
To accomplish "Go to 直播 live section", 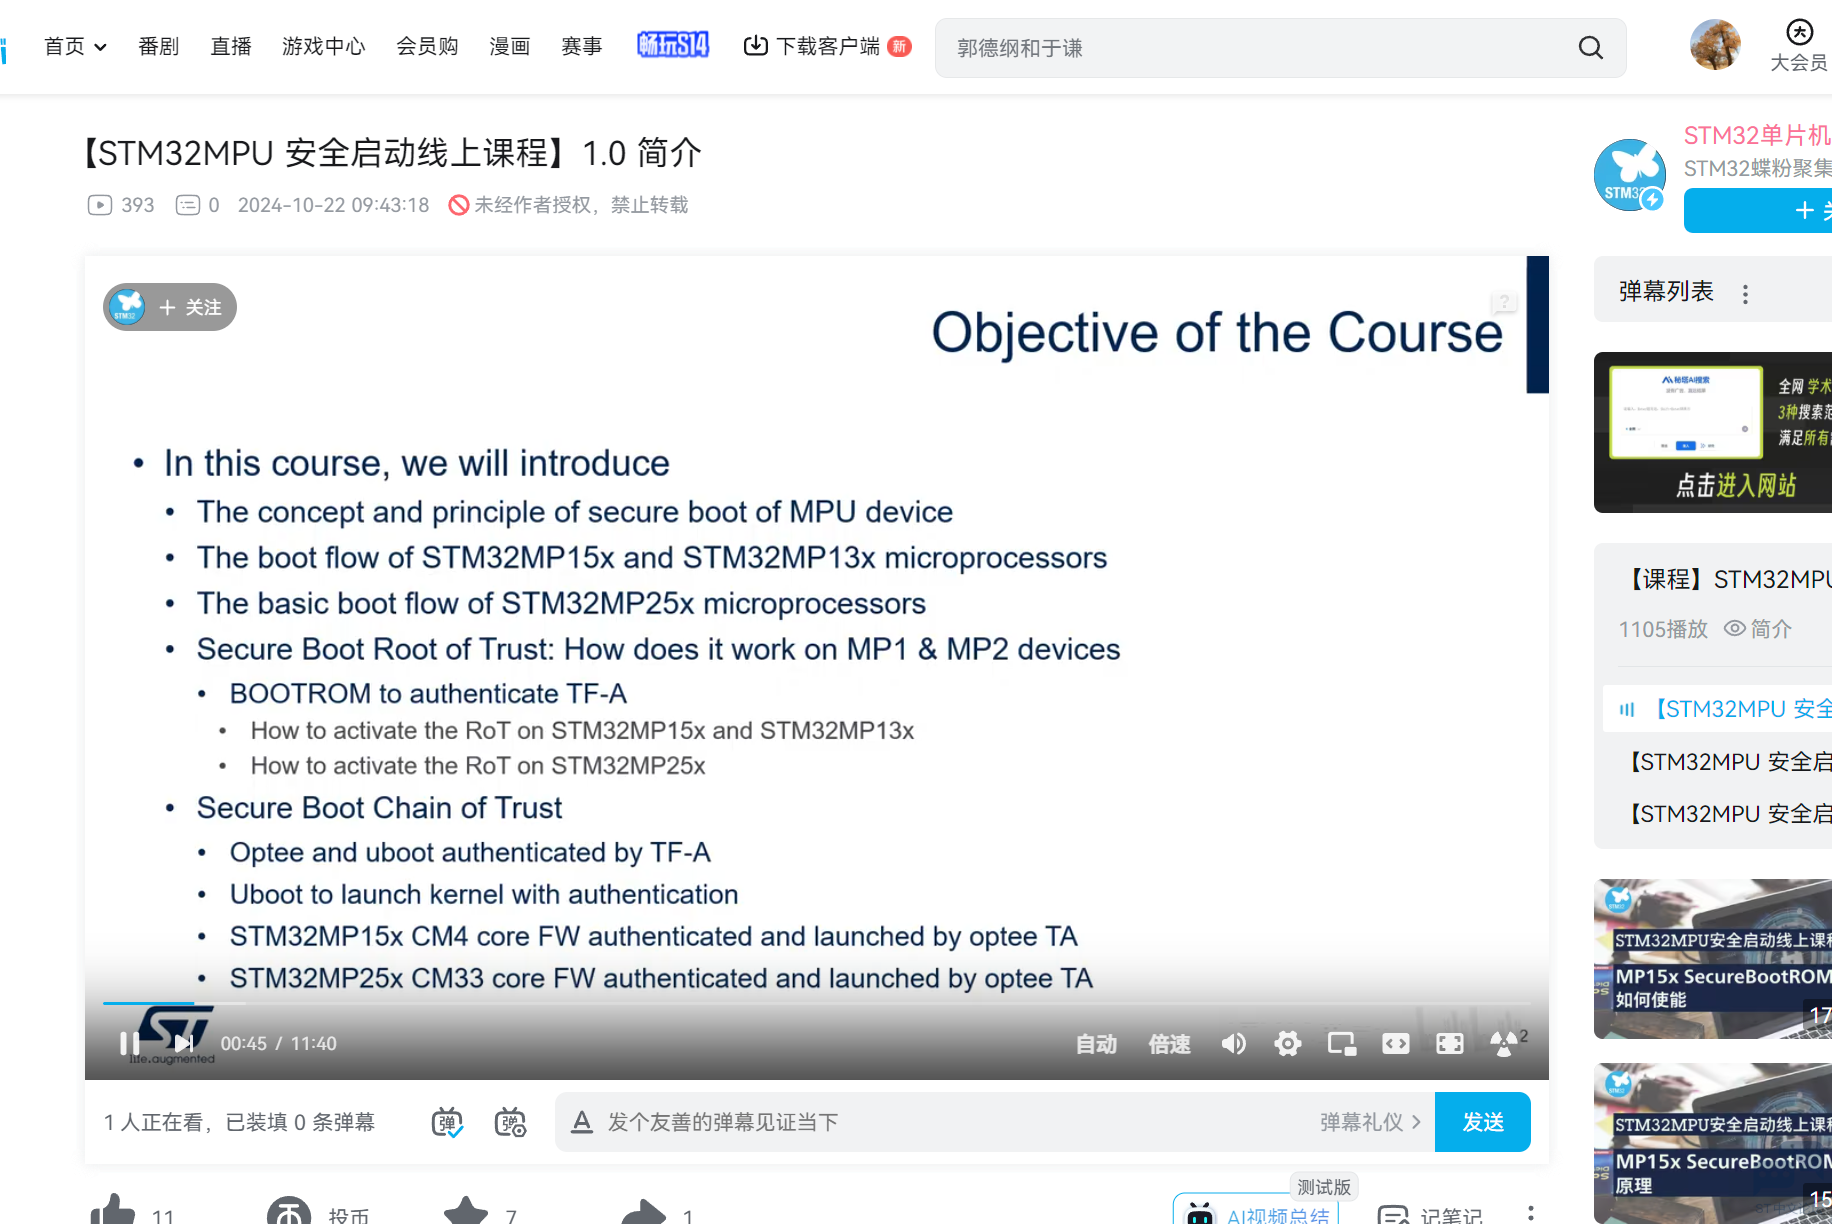I will click(231, 46).
